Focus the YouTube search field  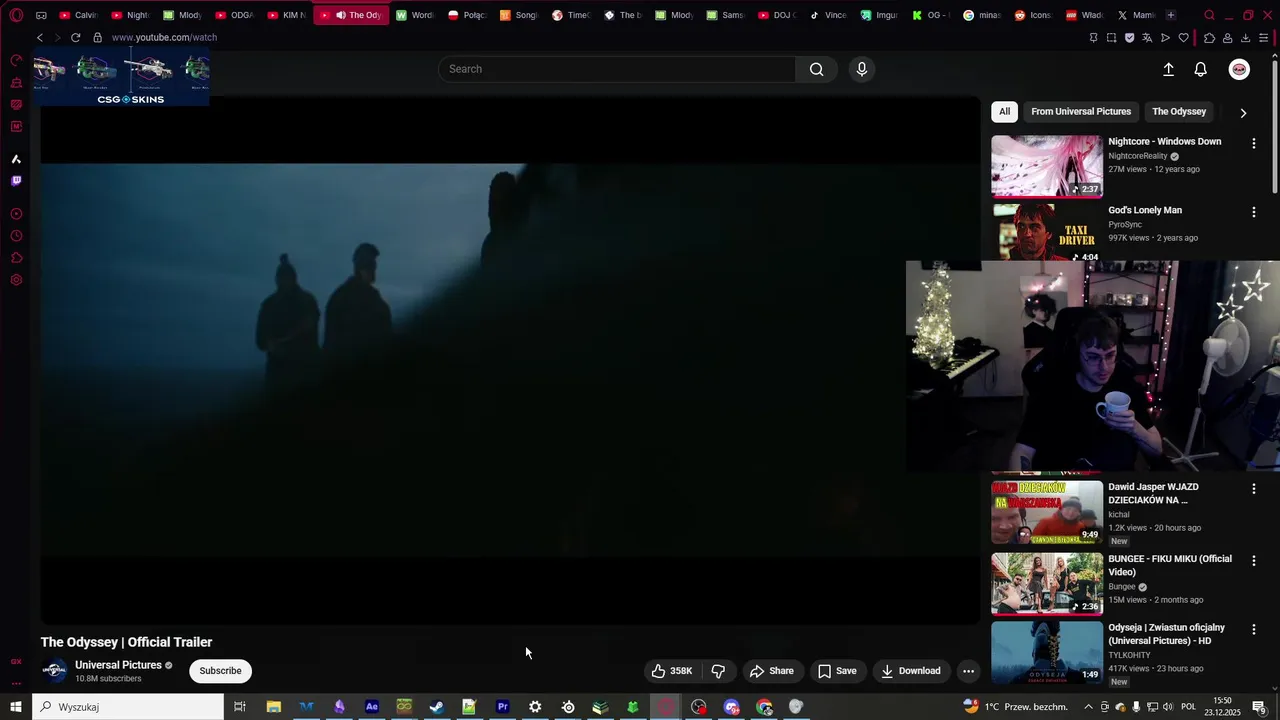tap(617, 69)
